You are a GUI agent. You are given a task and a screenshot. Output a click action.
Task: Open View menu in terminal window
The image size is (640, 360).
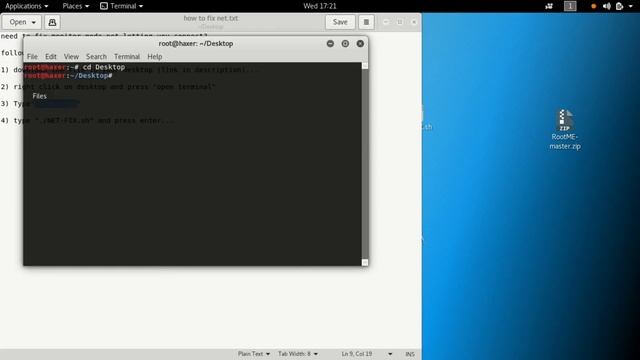tap(71, 56)
